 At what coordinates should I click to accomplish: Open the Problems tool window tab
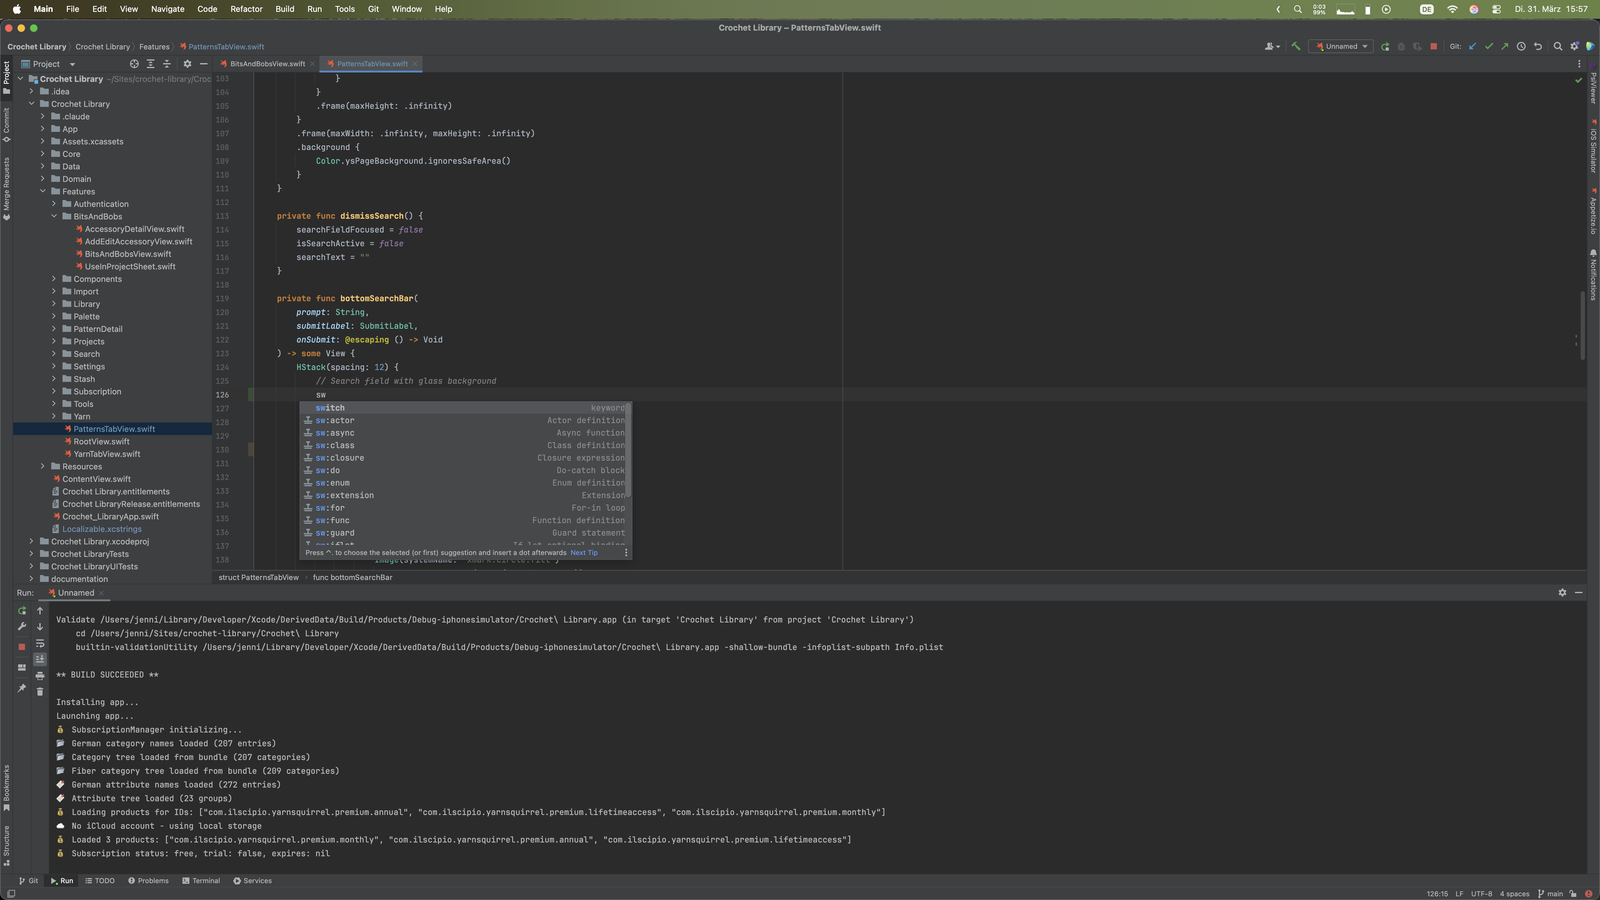tap(148, 881)
